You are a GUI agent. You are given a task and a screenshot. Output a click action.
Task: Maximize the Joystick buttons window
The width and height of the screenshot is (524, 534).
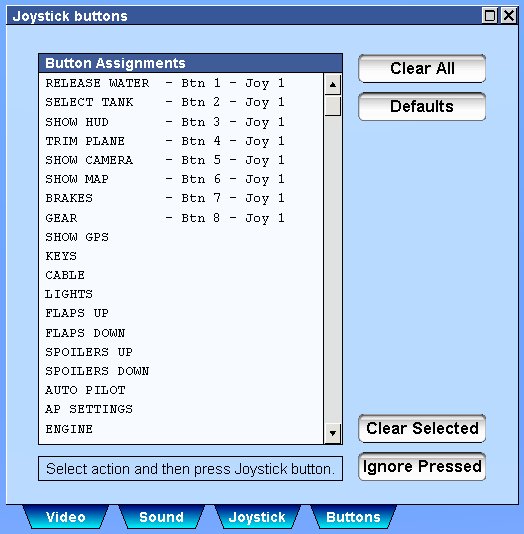click(490, 16)
